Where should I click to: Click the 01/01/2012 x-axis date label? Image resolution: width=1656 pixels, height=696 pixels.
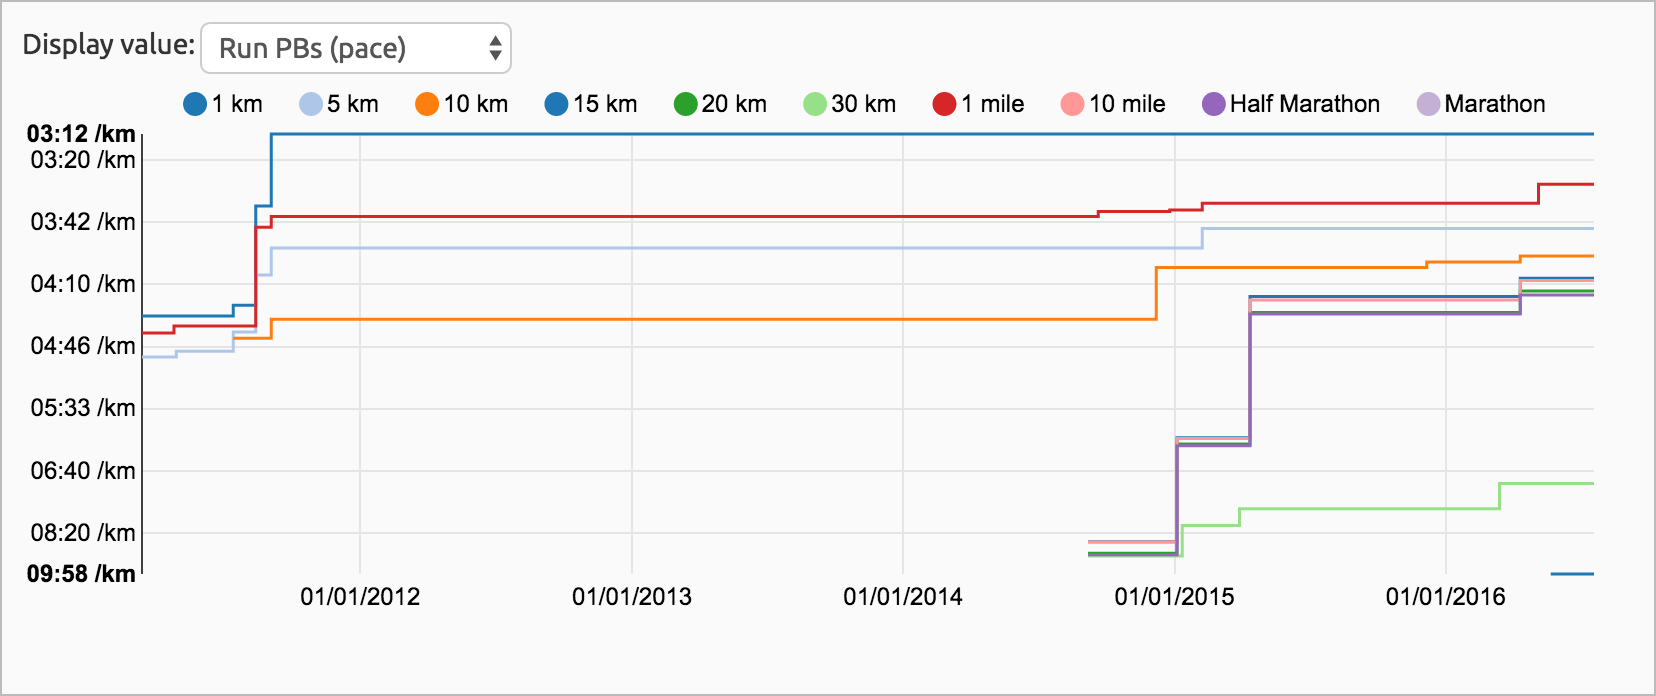click(360, 597)
